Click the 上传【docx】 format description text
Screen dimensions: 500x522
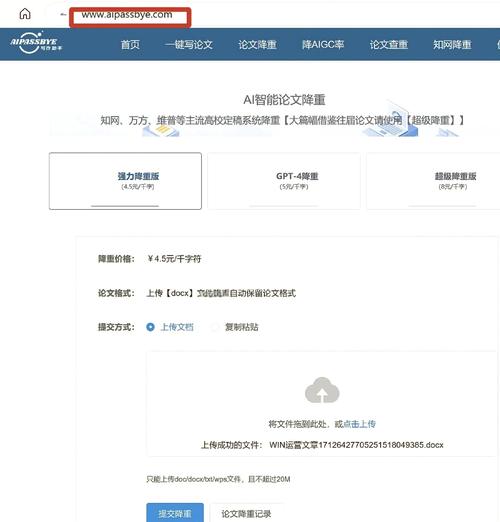pyautogui.click(x=221, y=293)
